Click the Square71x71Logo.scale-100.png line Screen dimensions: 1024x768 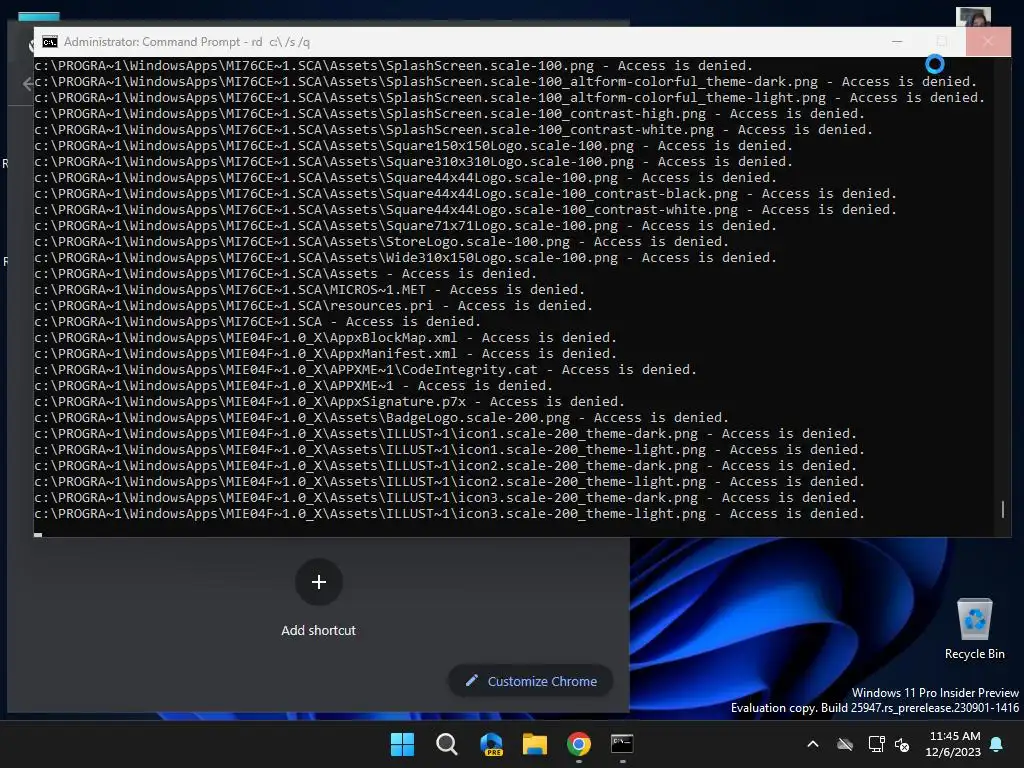[406, 225]
